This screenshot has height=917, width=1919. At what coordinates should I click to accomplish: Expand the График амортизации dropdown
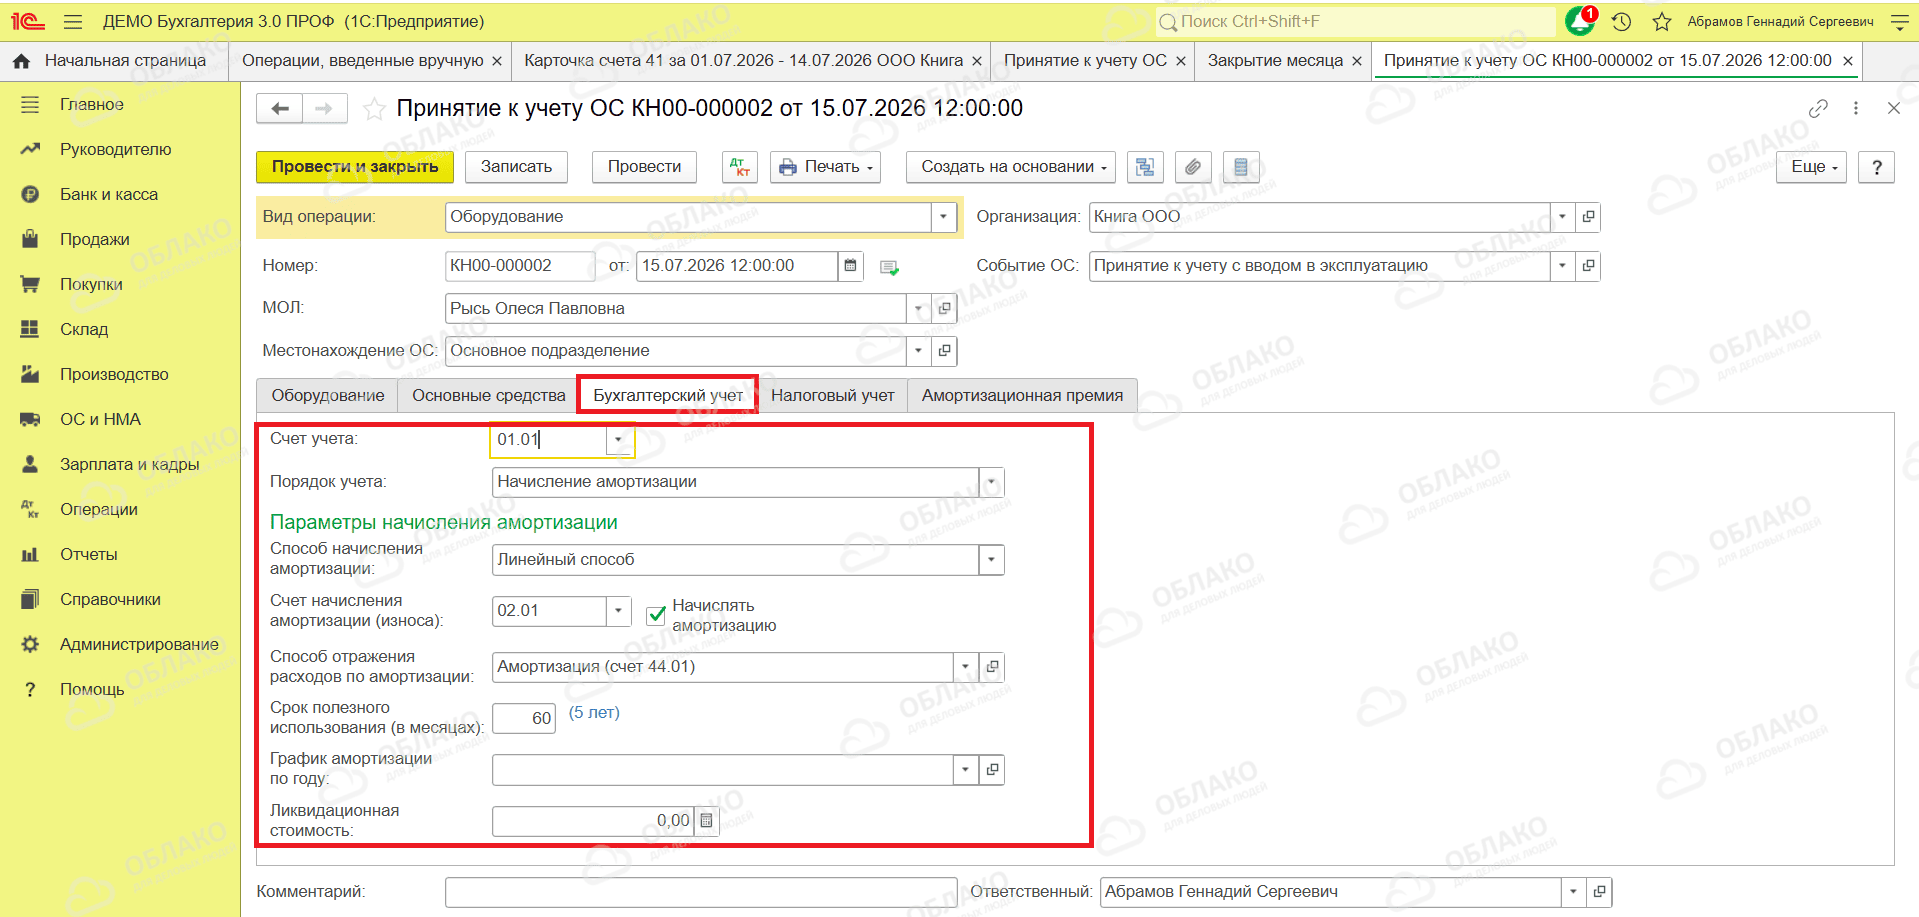click(x=965, y=770)
